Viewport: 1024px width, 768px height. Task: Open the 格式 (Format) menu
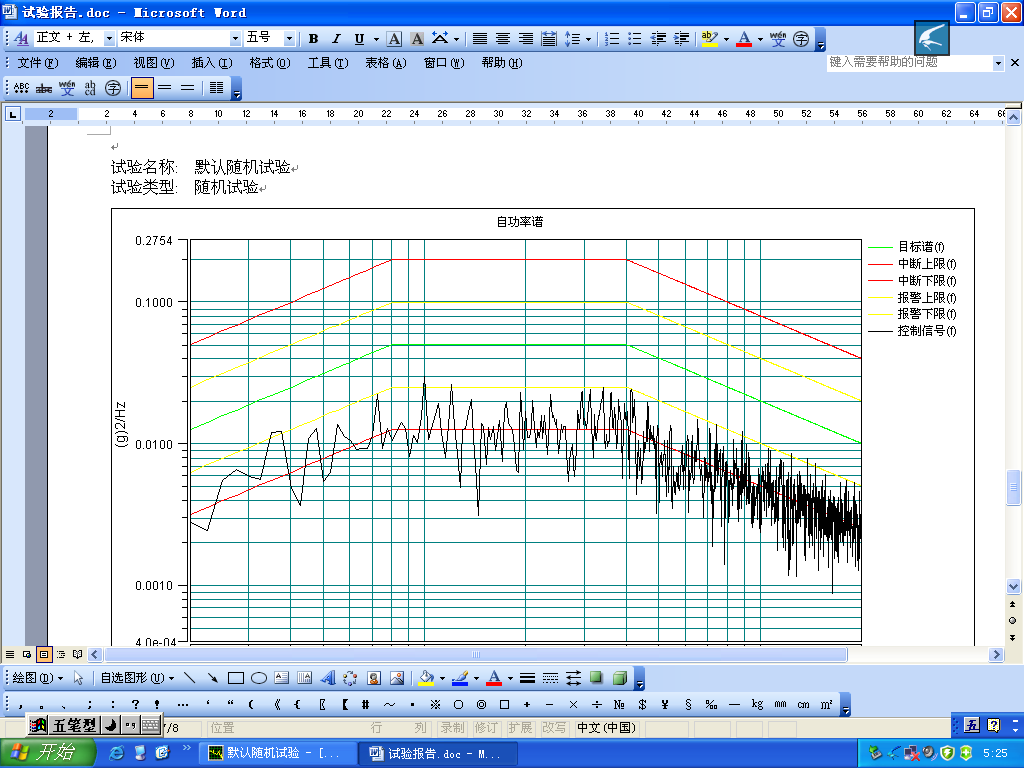tap(269, 63)
